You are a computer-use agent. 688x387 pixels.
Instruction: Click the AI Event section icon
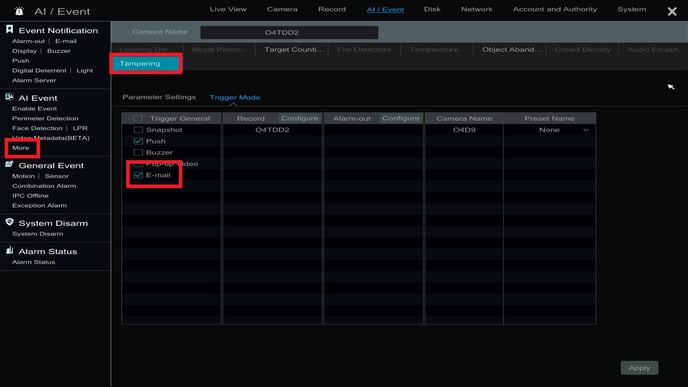9,97
